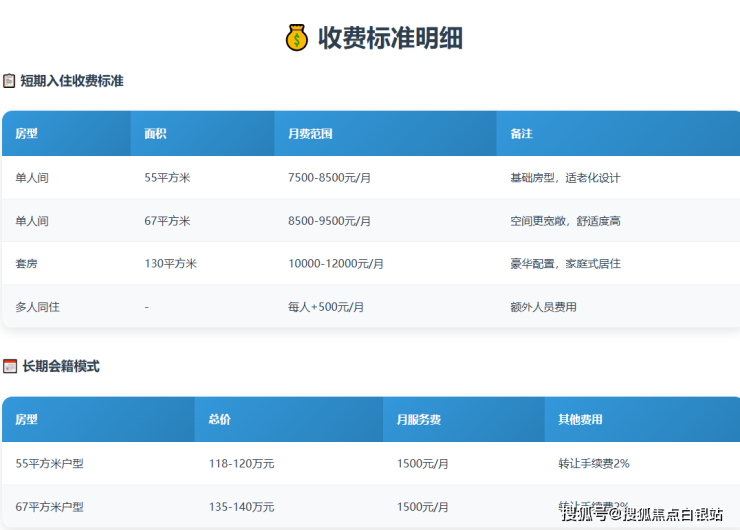Click the 其他费用 column header
Screen dimensions: 740x530
(580, 419)
